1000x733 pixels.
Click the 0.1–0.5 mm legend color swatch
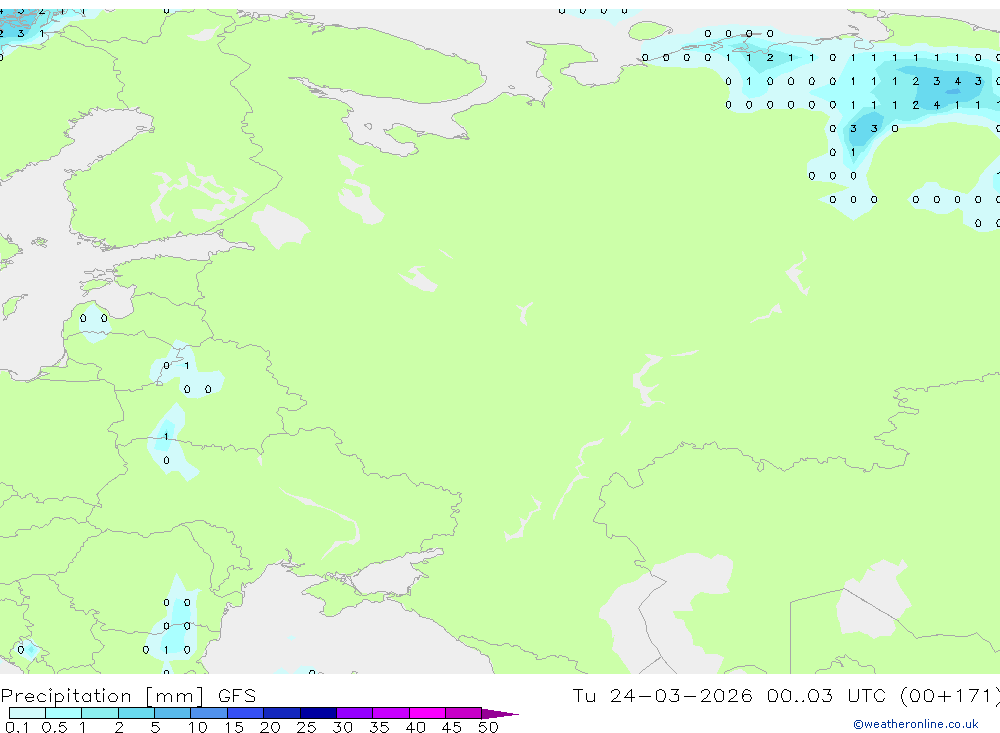pyautogui.click(x=27, y=713)
